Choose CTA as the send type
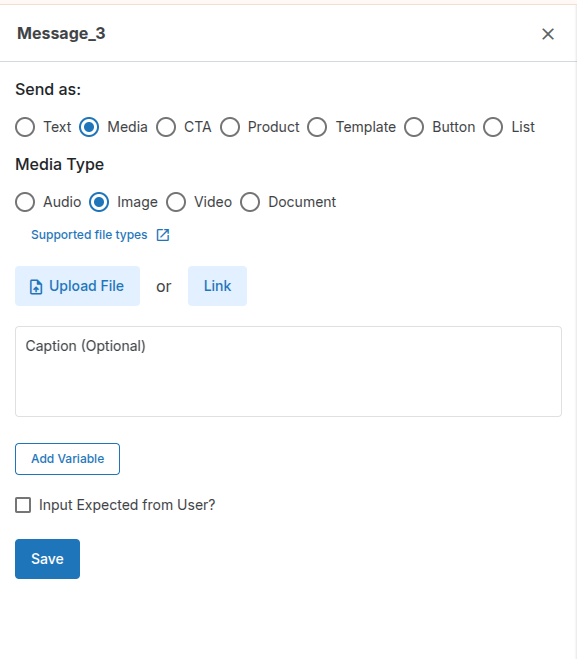Image resolution: width=577 pixels, height=659 pixels. [166, 127]
